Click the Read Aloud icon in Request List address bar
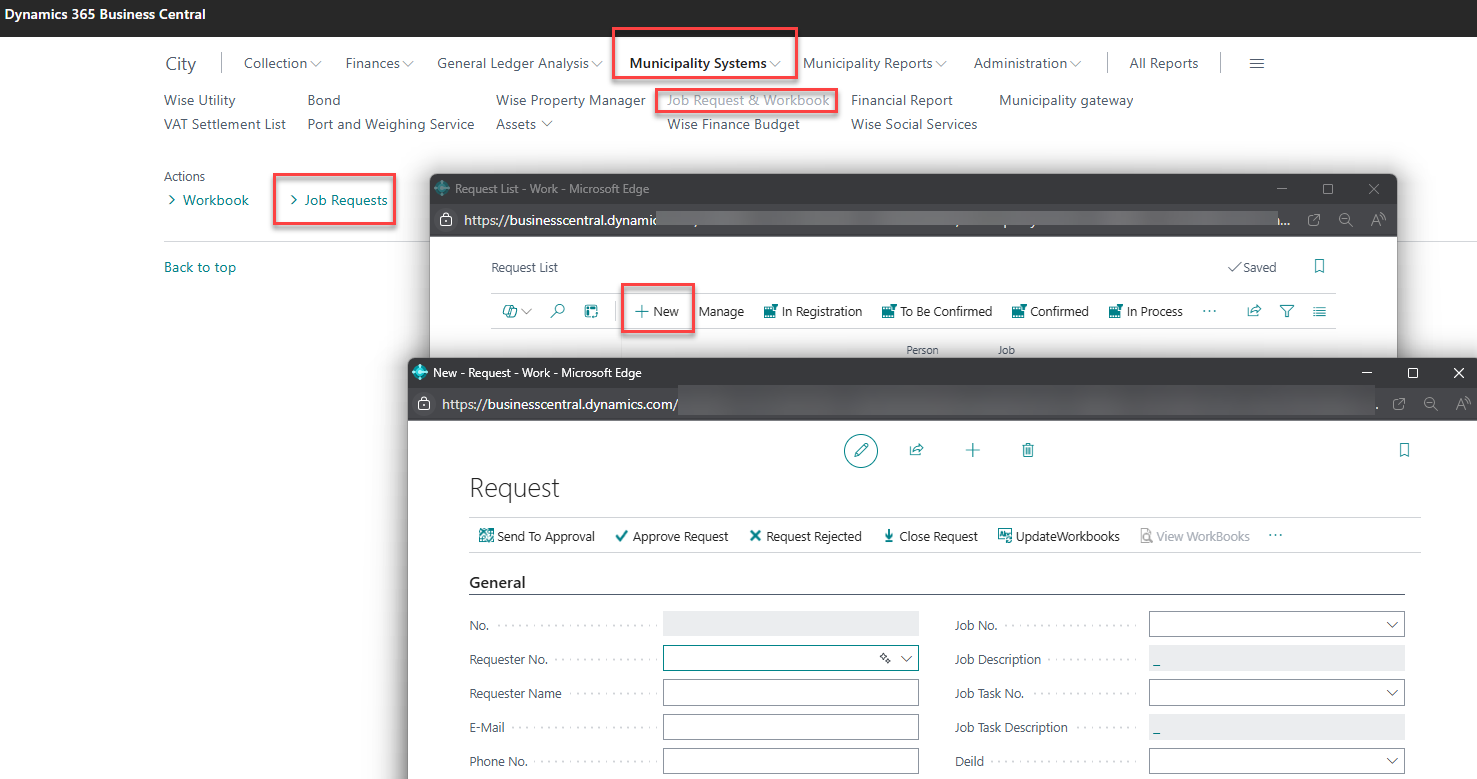The width and height of the screenshot is (1477, 779). point(1378,220)
